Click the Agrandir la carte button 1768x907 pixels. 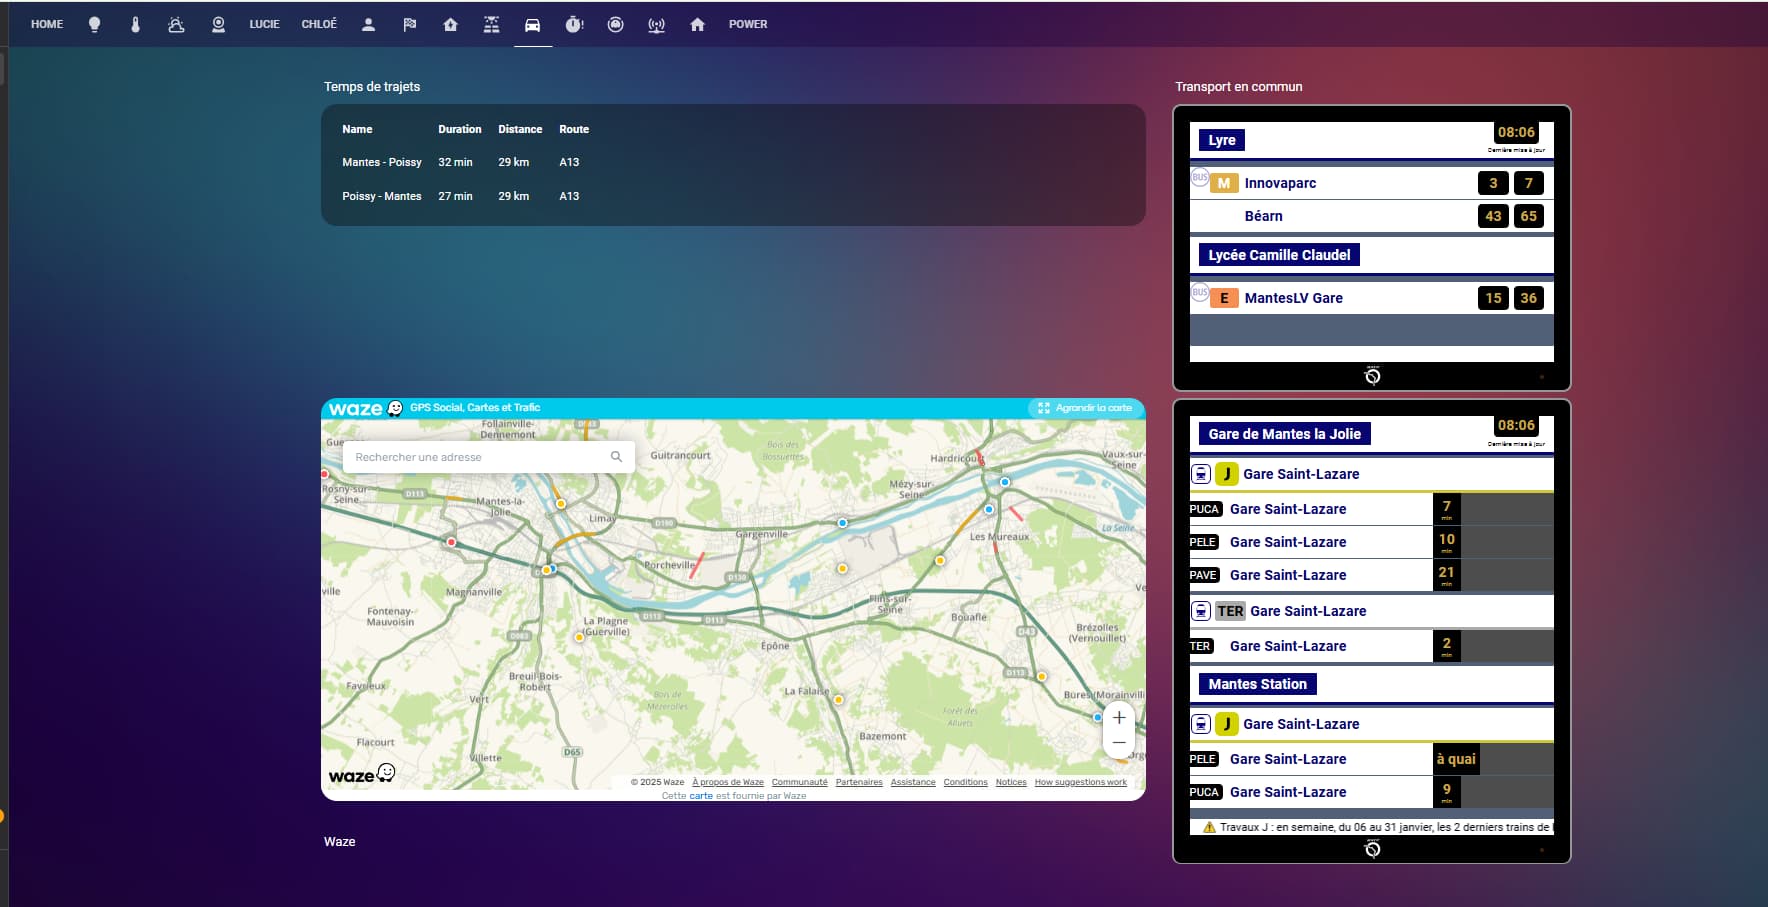[x=1085, y=408]
